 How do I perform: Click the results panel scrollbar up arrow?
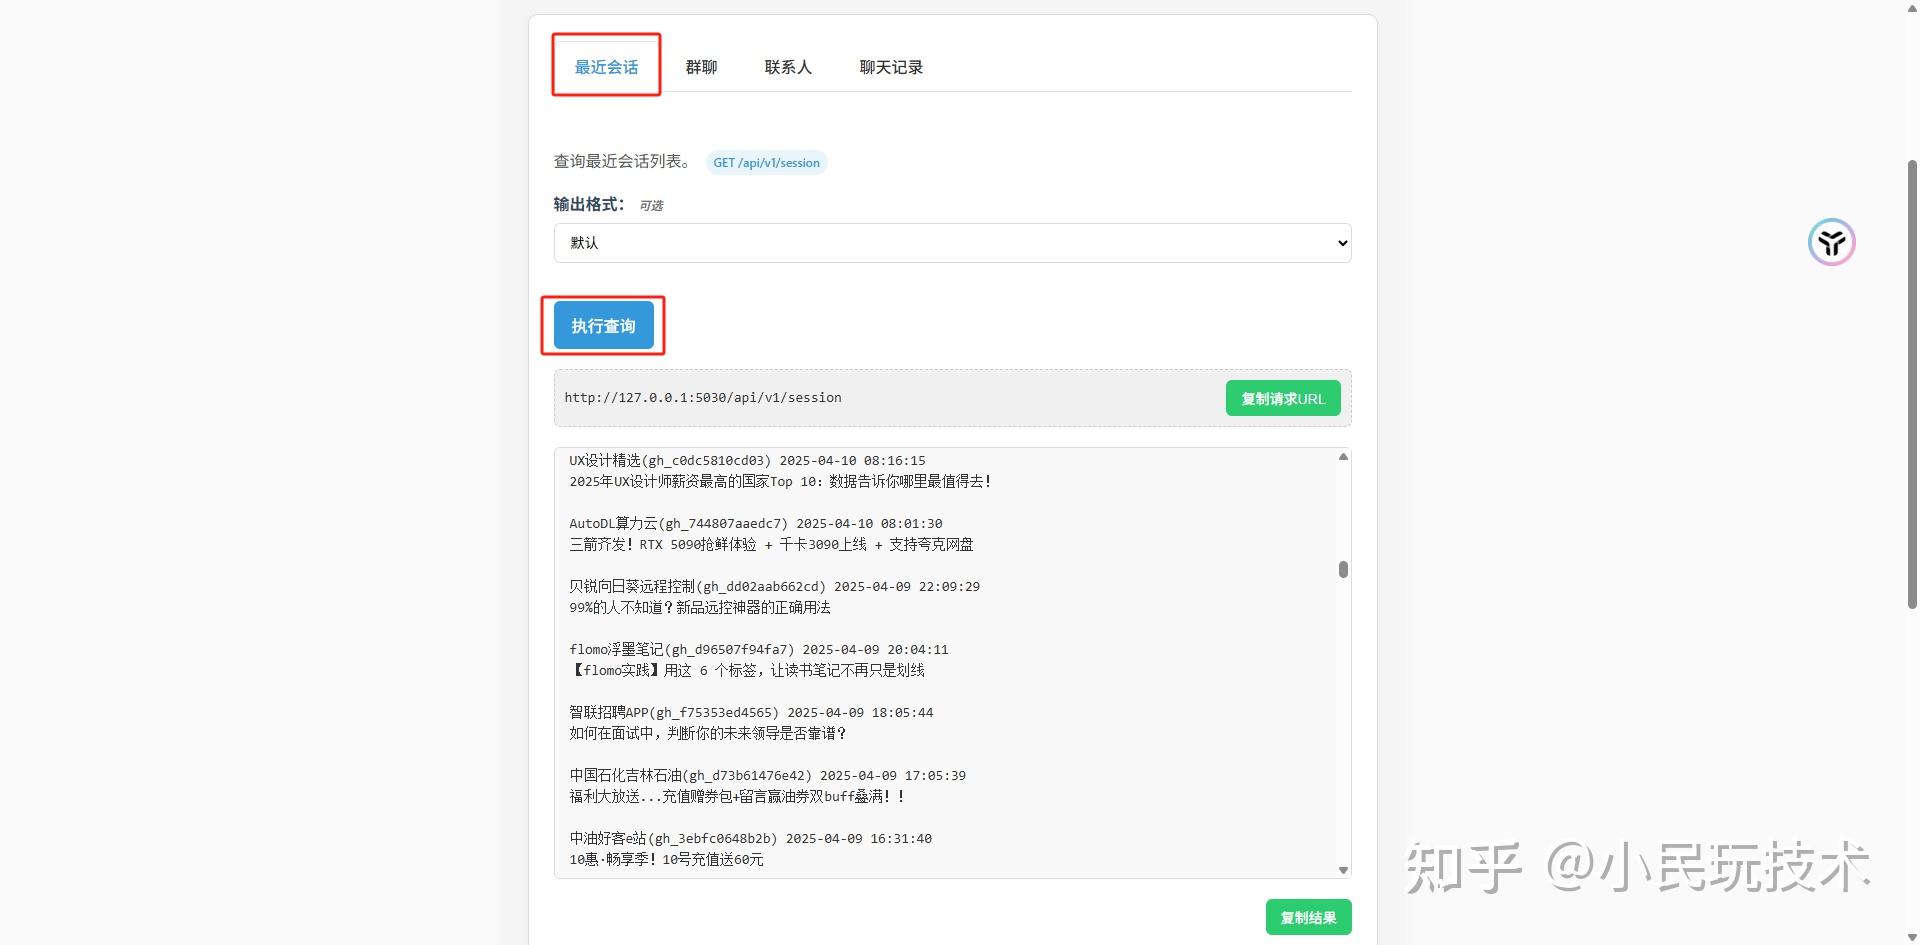pyautogui.click(x=1343, y=457)
